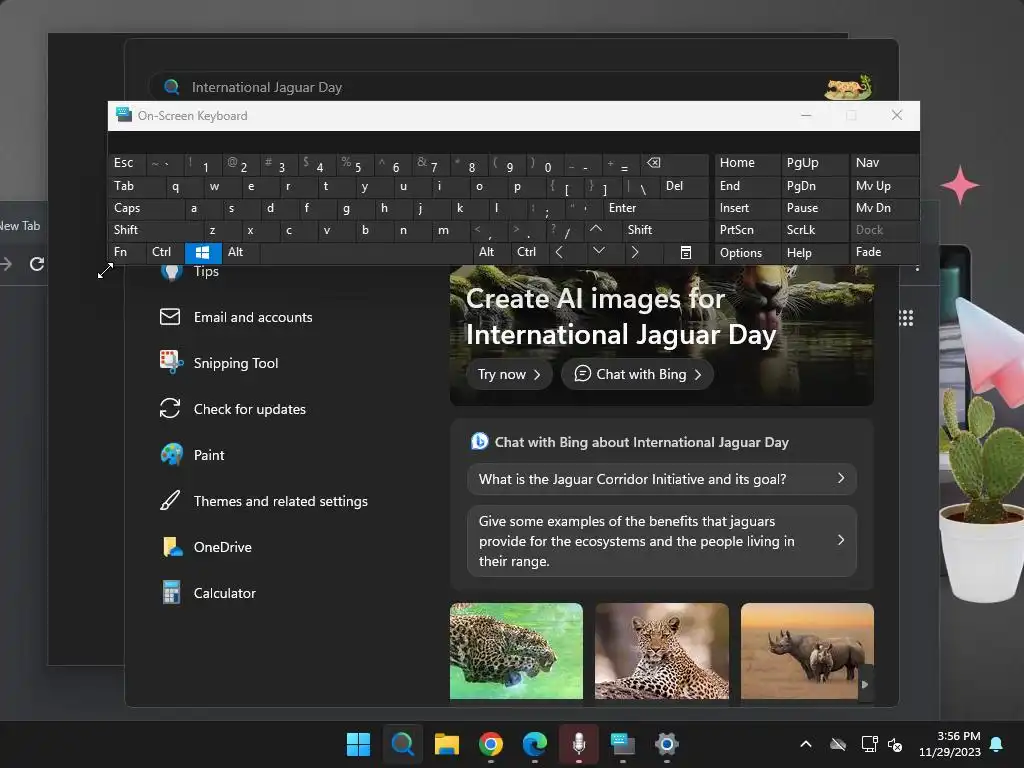The width and height of the screenshot is (1024, 768).
Task: Click Home key on On-Screen Keyboard
Action: [x=746, y=163]
